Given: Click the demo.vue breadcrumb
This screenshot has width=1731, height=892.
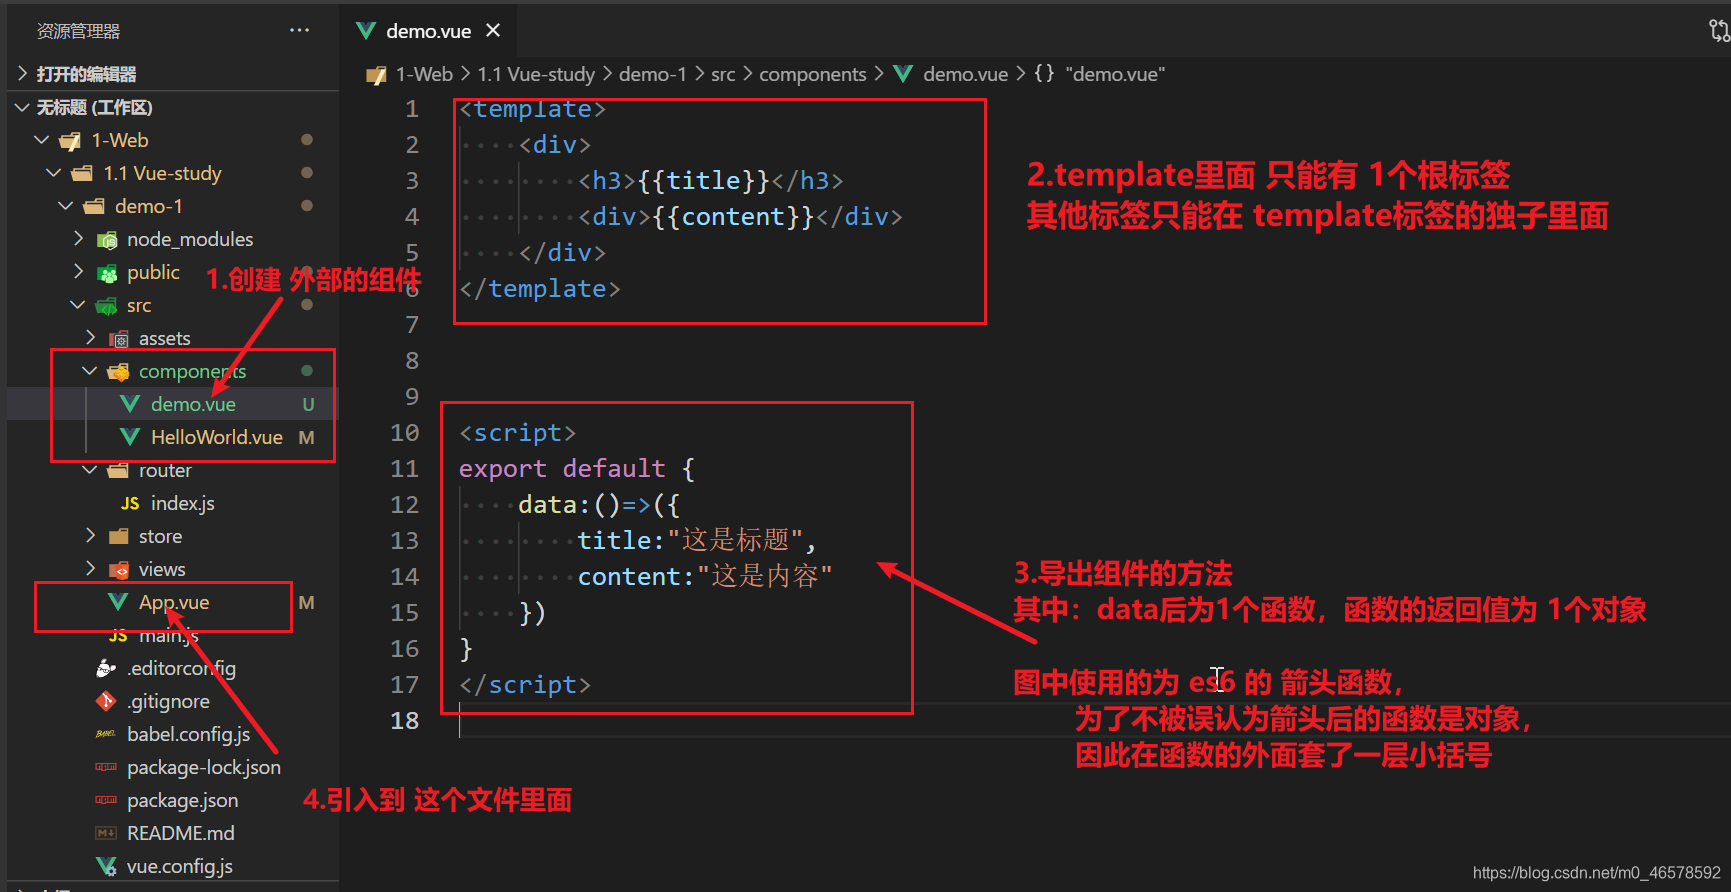Looking at the screenshot, I should click(x=965, y=74).
